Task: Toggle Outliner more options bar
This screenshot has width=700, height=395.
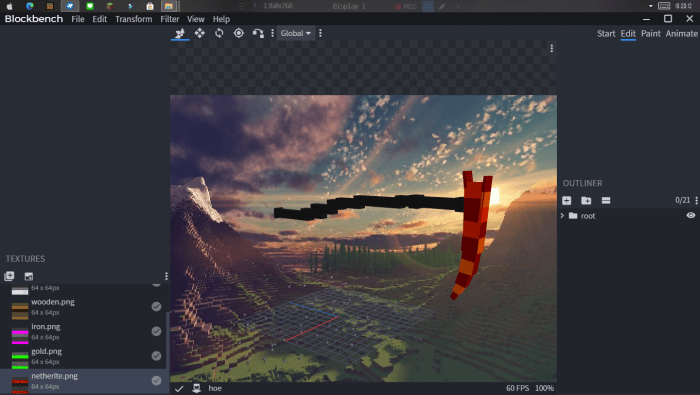Action: click(606, 201)
